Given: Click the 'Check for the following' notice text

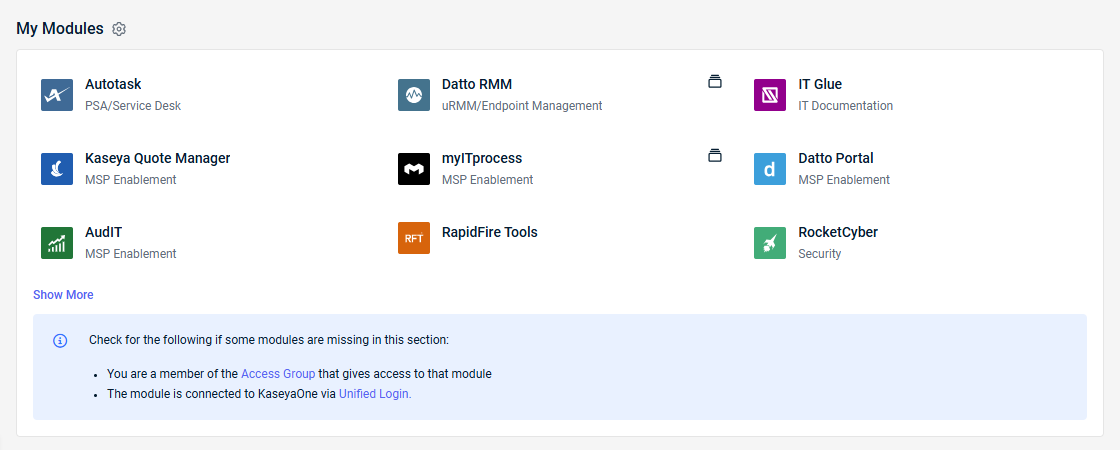Looking at the screenshot, I should coord(269,340).
